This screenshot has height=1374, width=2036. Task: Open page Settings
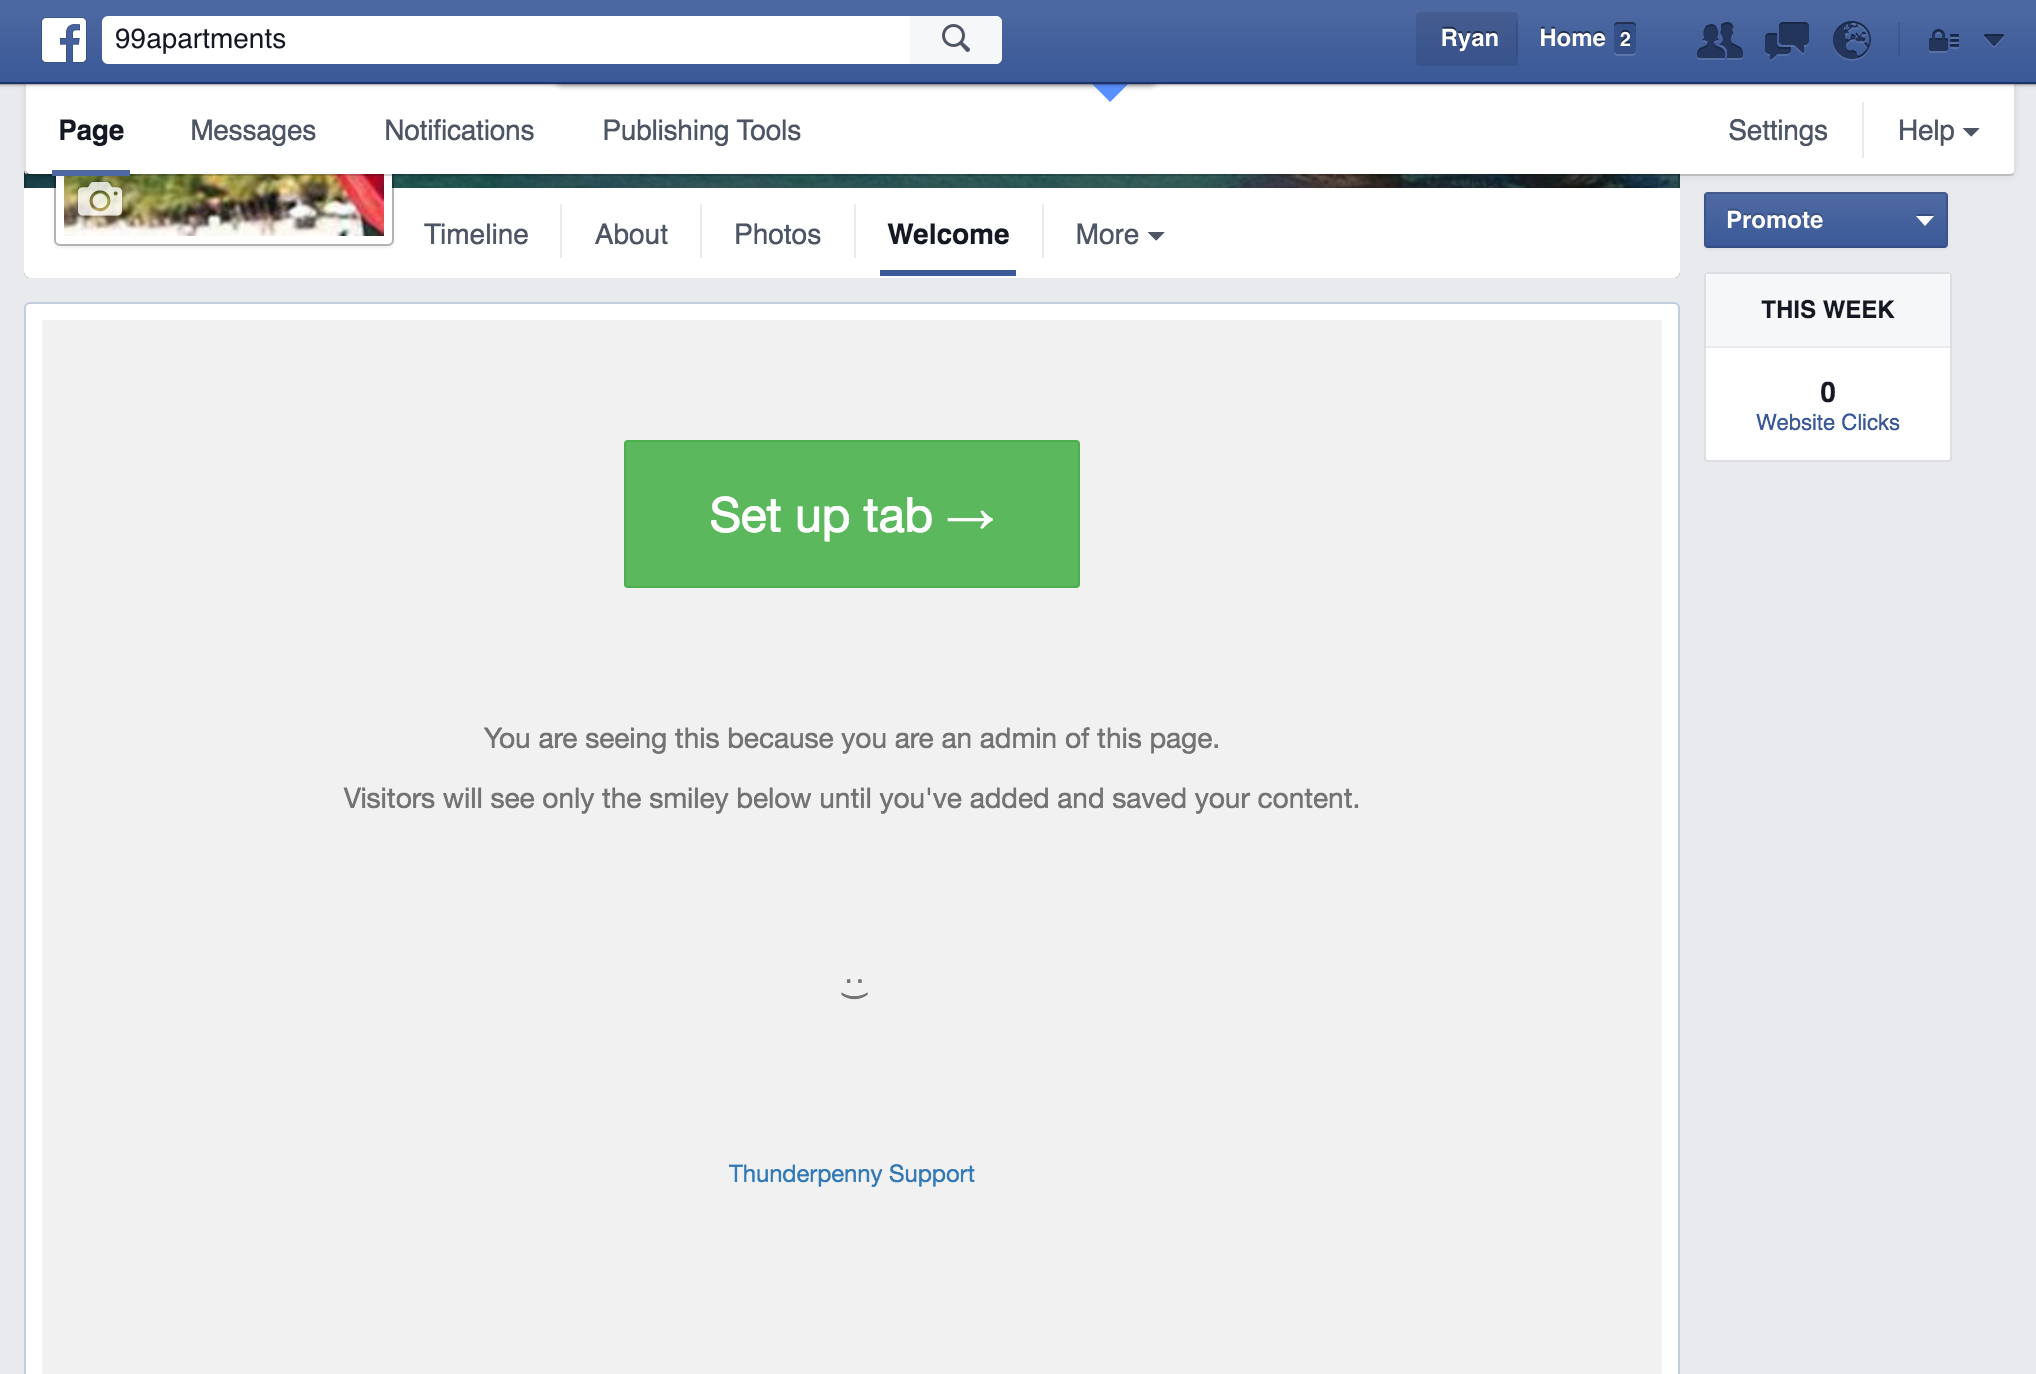point(1777,131)
